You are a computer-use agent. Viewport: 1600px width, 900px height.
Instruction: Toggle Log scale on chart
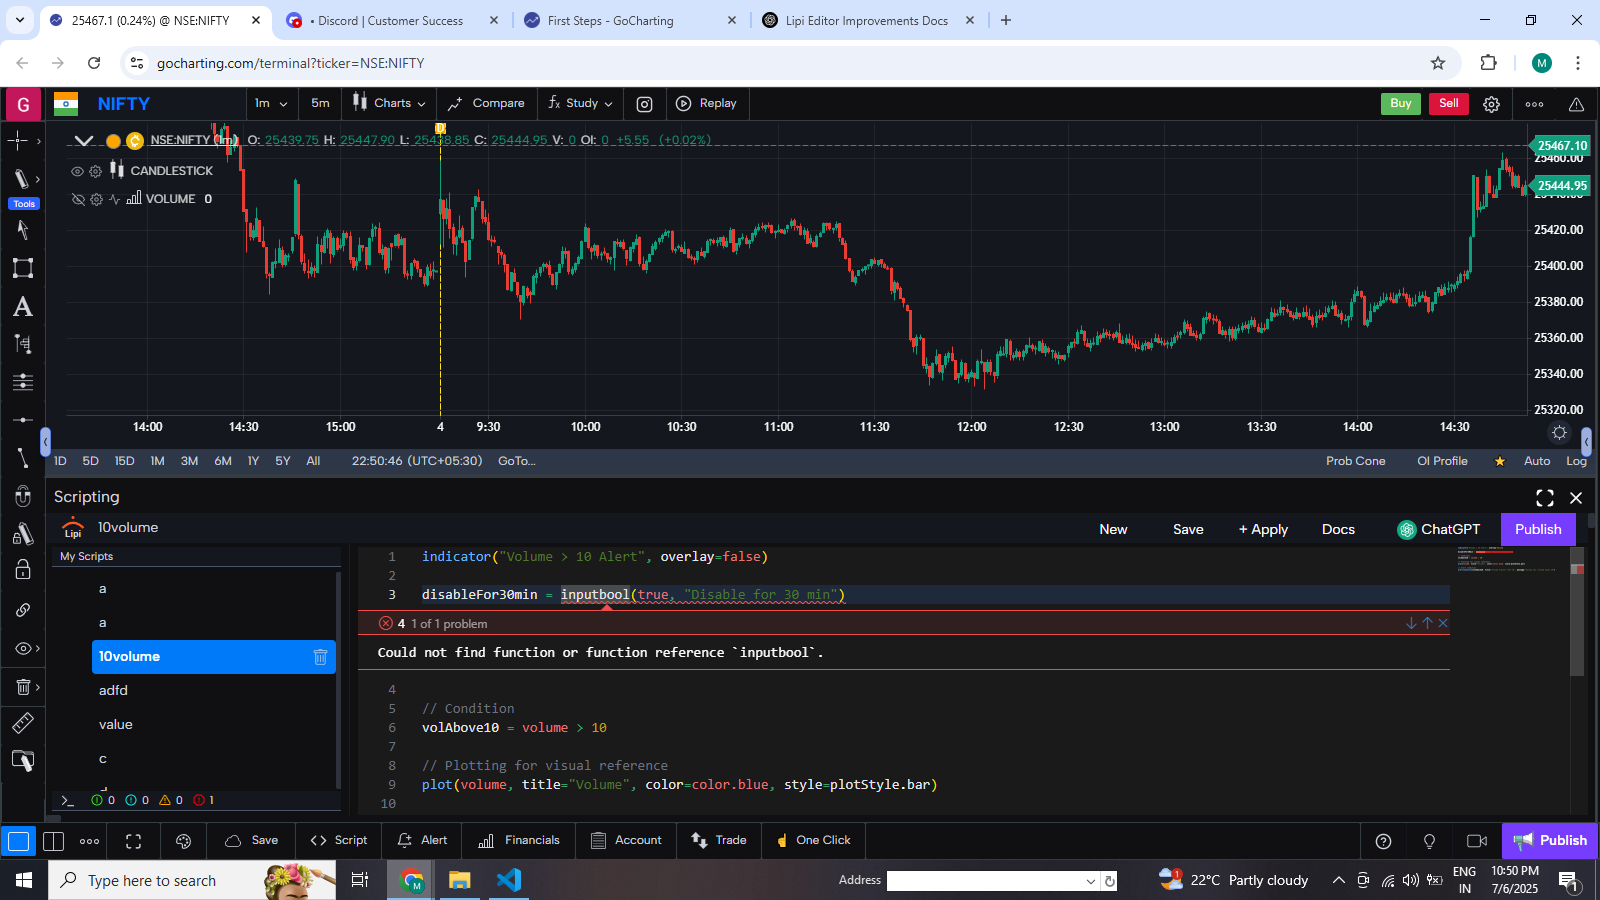click(x=1576, y=461)
